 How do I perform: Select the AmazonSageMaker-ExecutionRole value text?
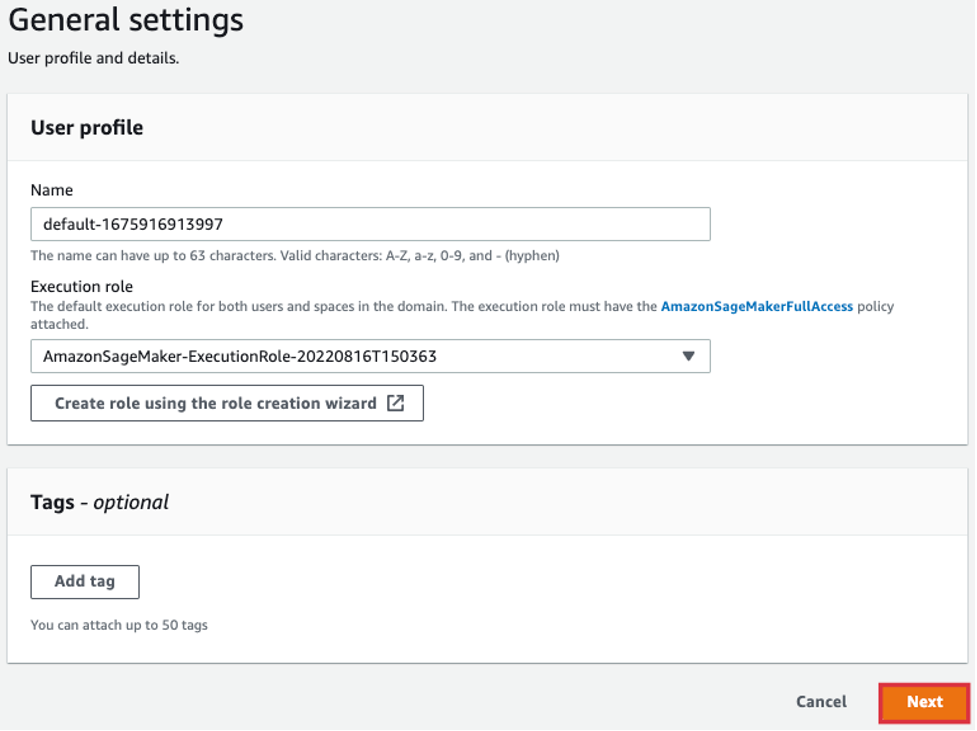[x=240, y=356]
